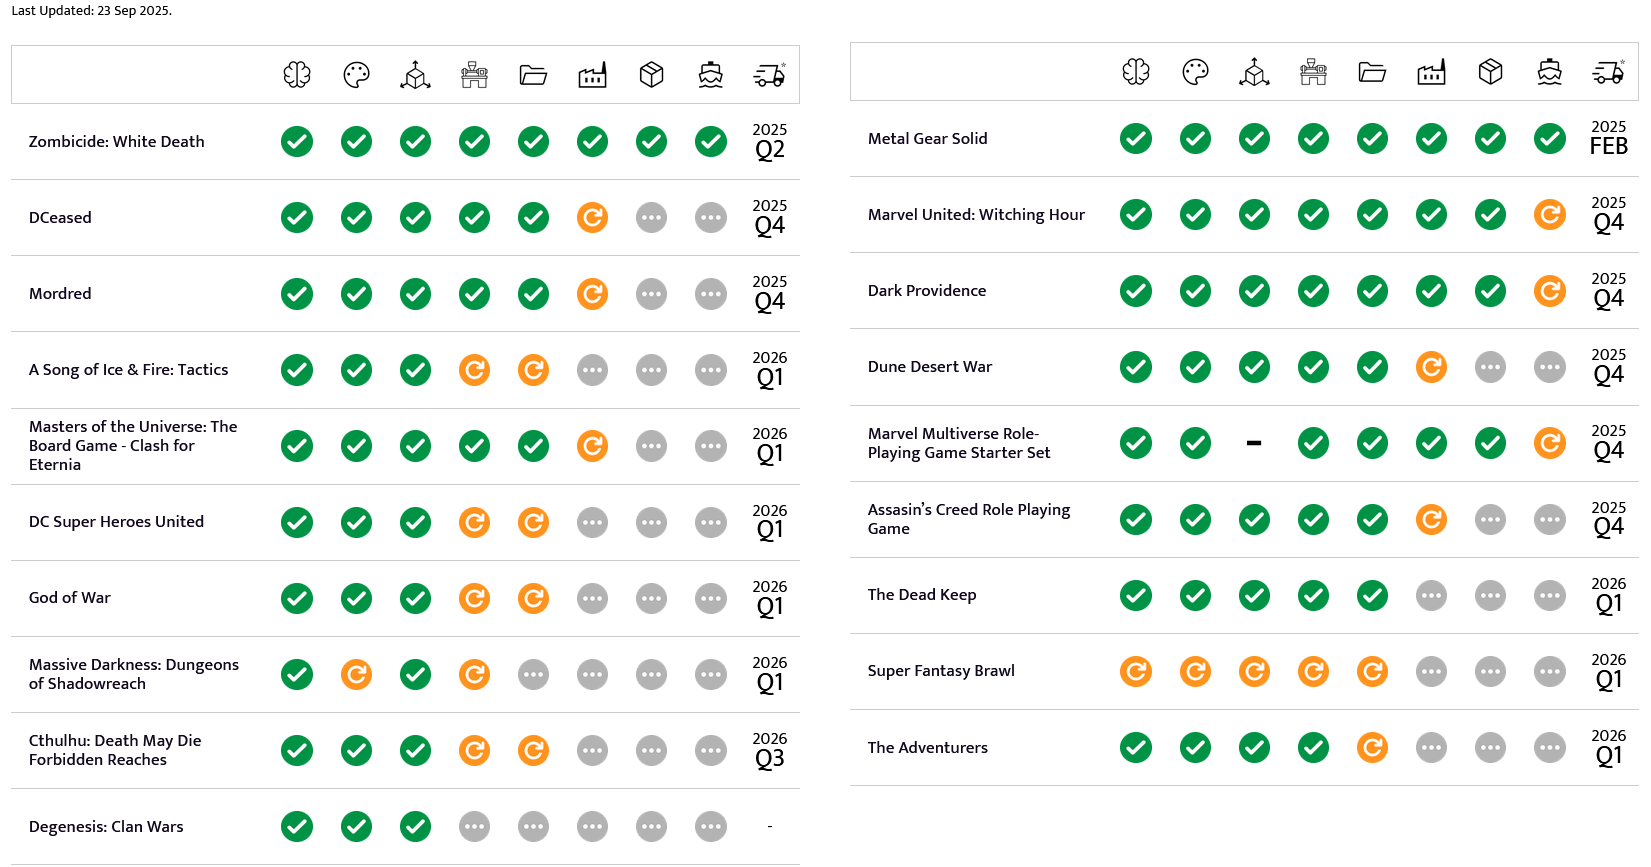
Task: Select the Metal Gear Solid title
Action: tap(927, 139)
